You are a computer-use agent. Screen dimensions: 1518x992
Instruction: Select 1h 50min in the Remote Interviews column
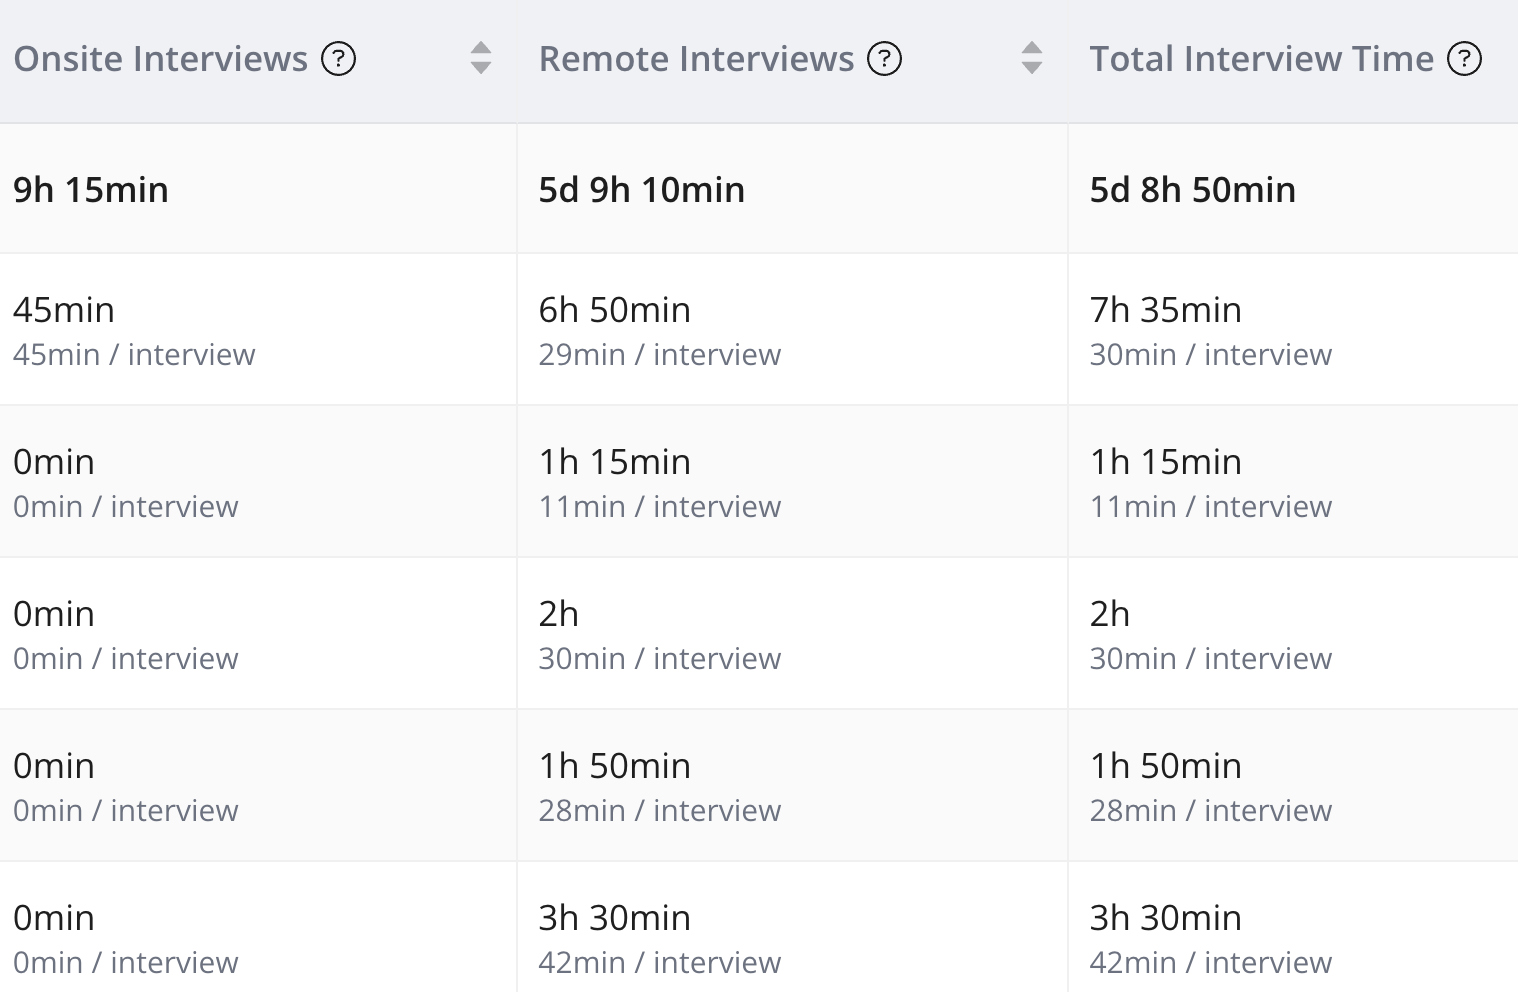coord(614,766)
